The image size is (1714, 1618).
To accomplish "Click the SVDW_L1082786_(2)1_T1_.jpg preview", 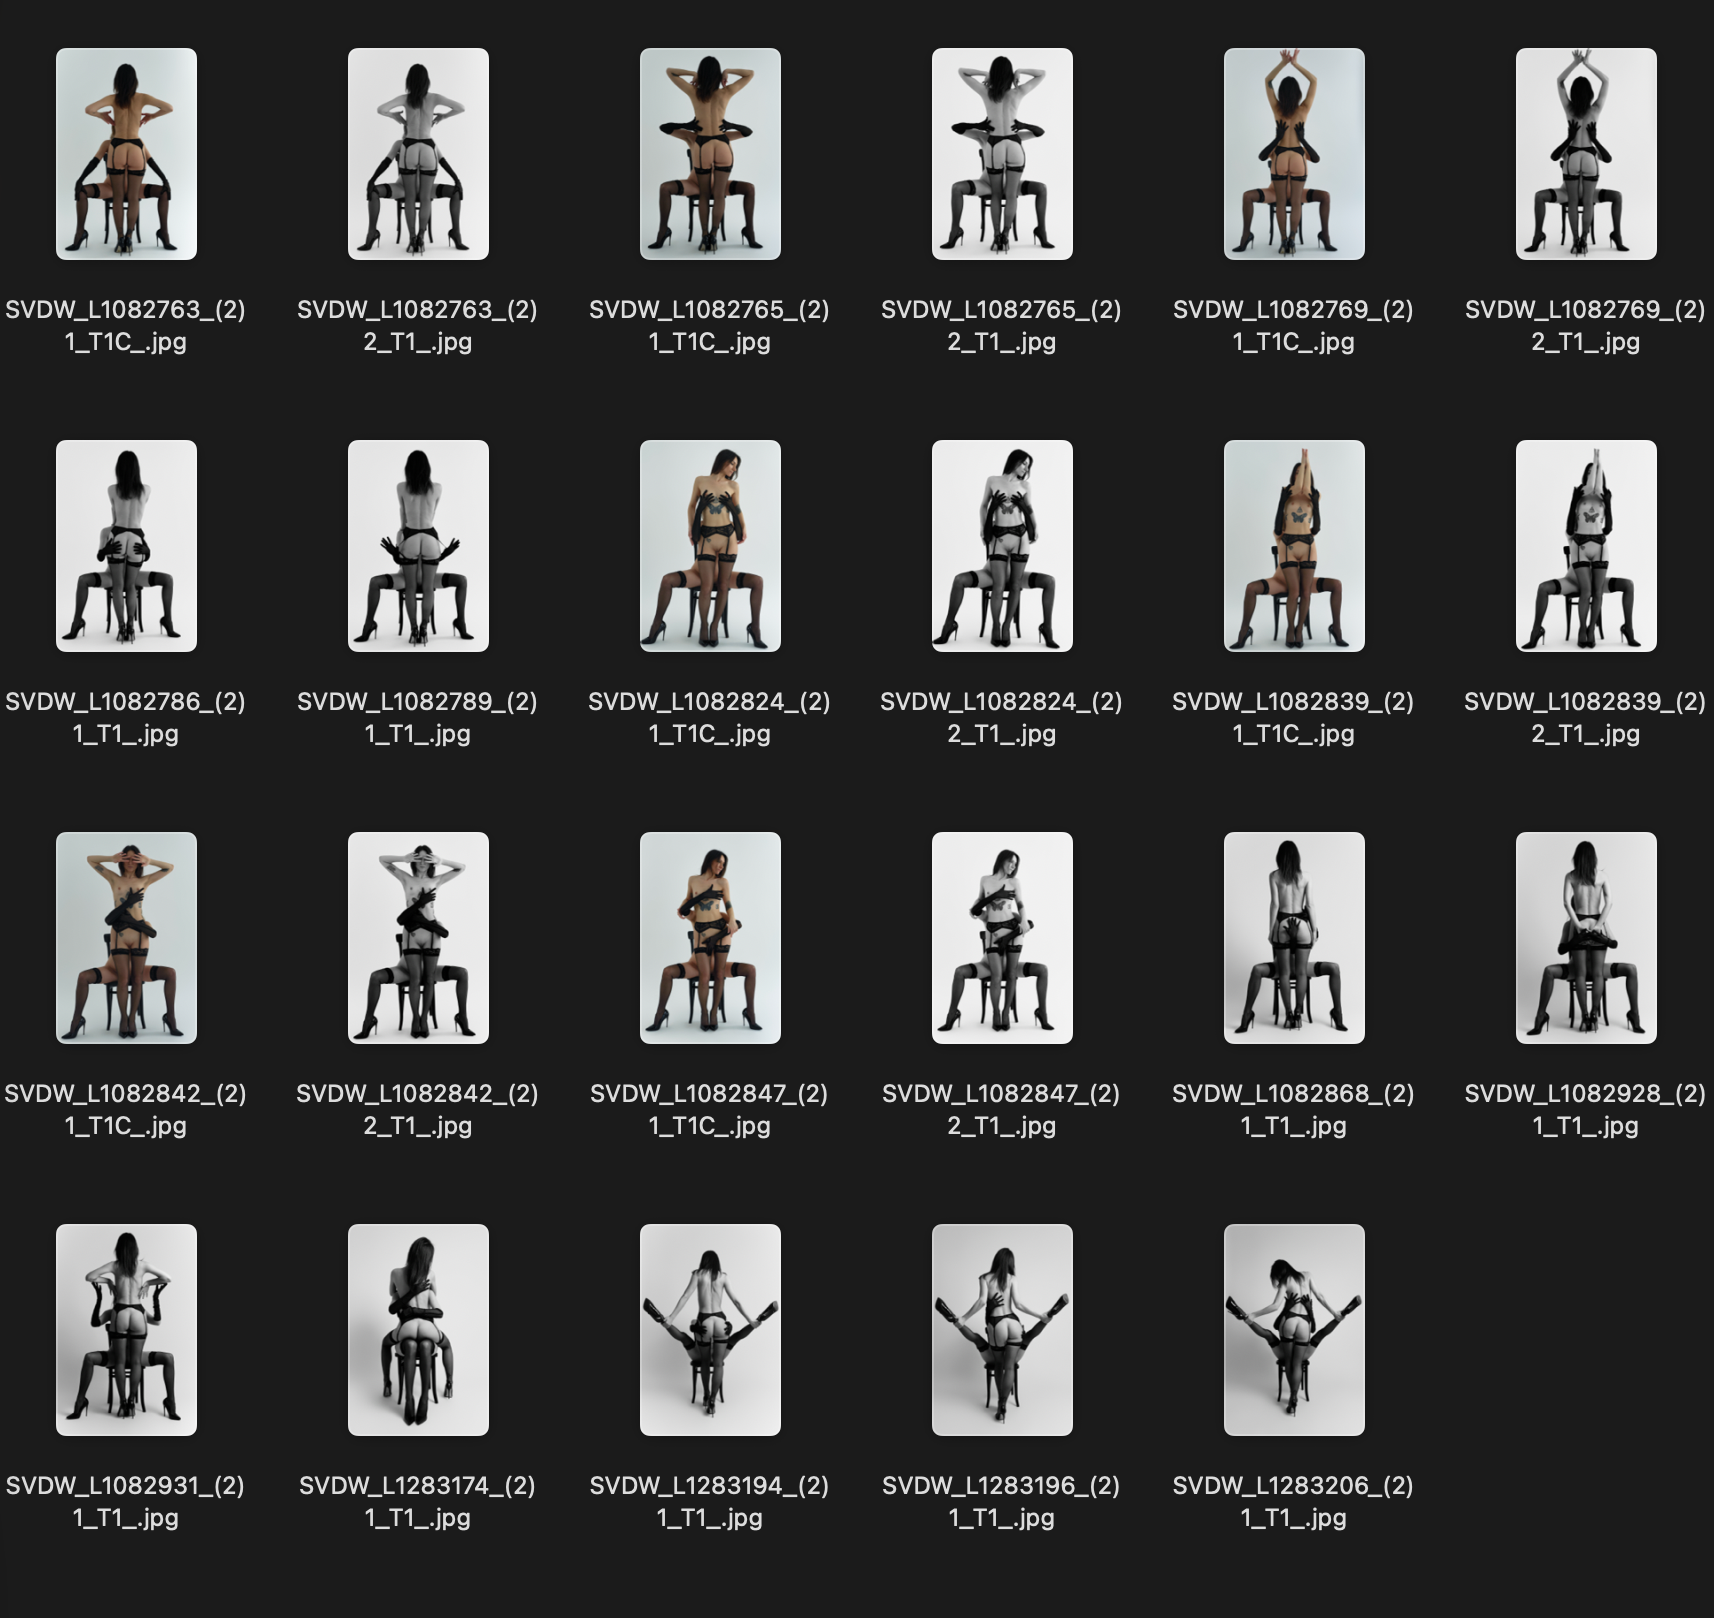I will pos(127,545).
